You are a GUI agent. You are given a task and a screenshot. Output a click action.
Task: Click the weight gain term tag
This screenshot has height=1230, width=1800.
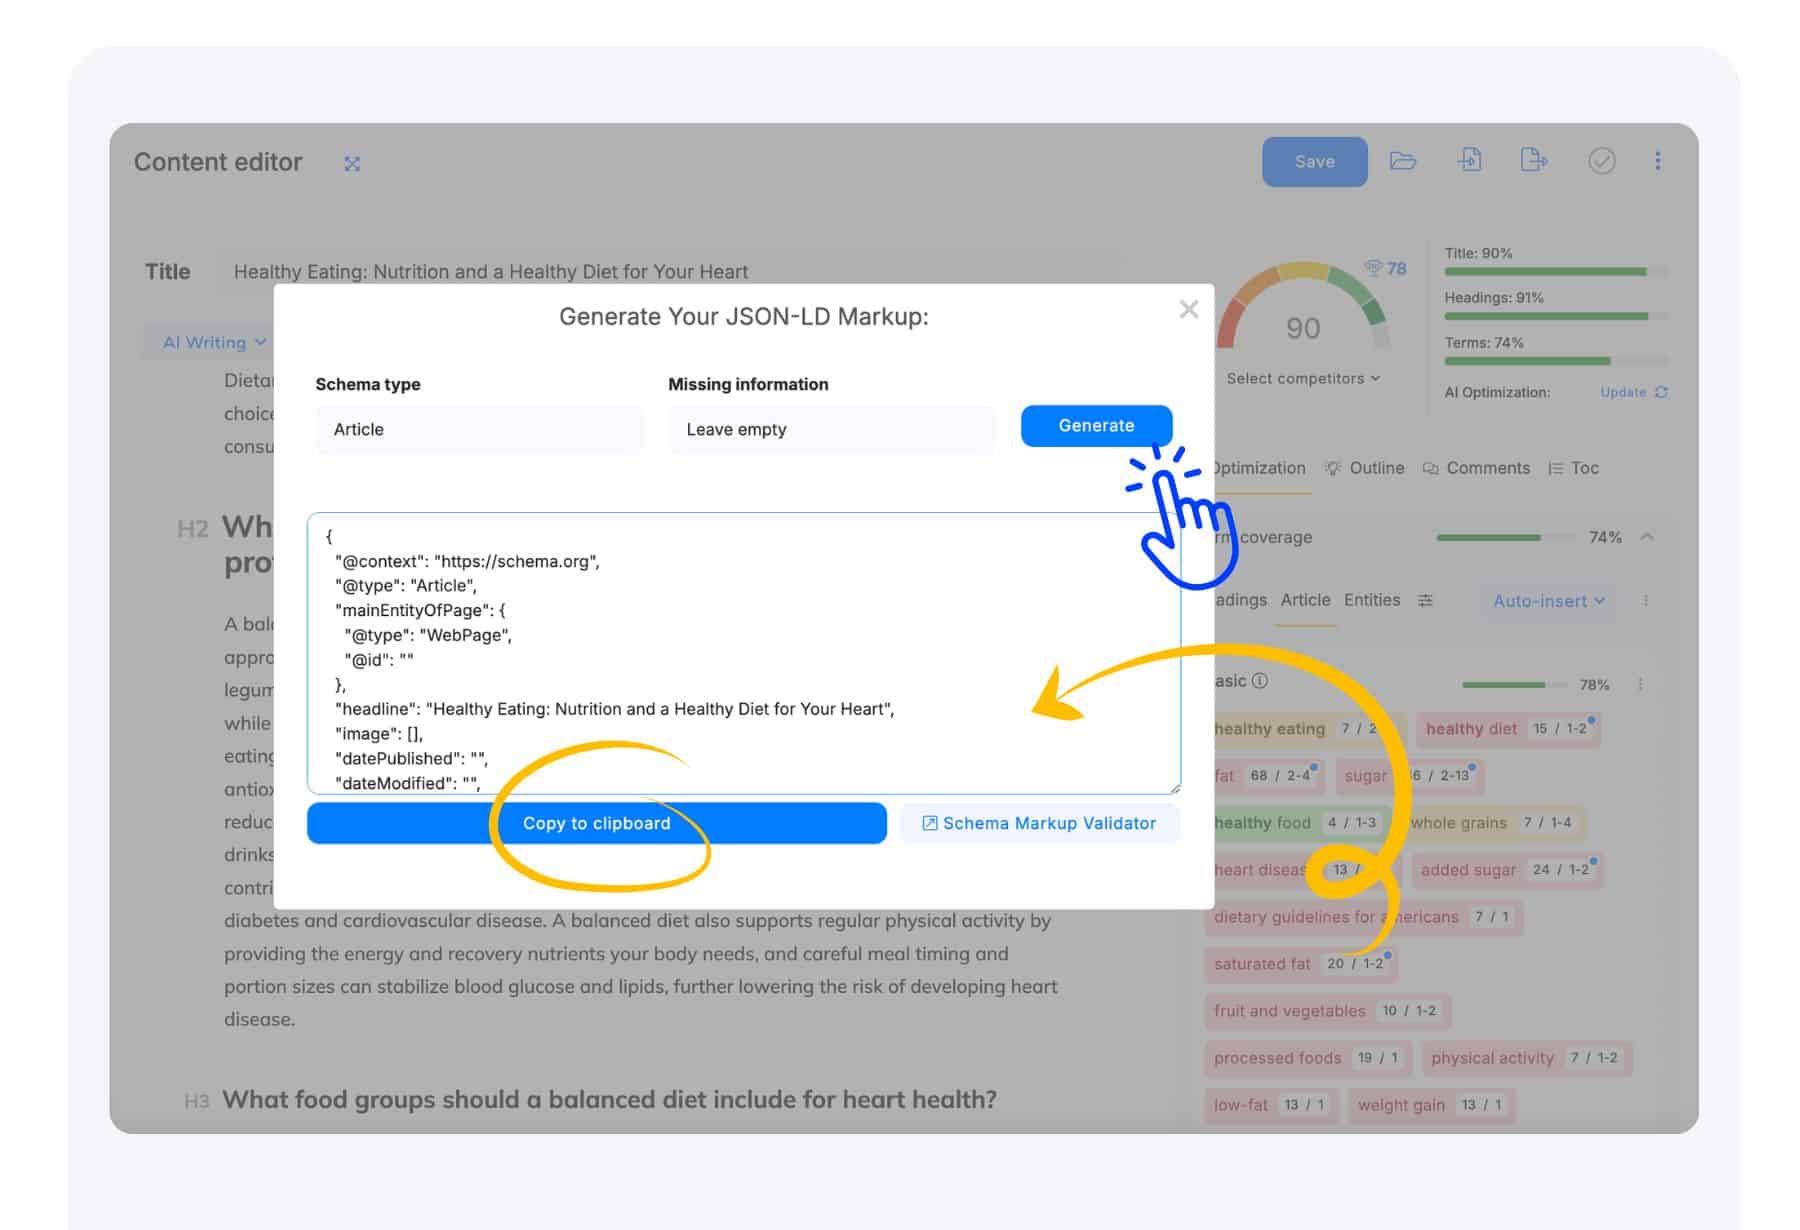pyautogui.click(x=1431, y=1105)
